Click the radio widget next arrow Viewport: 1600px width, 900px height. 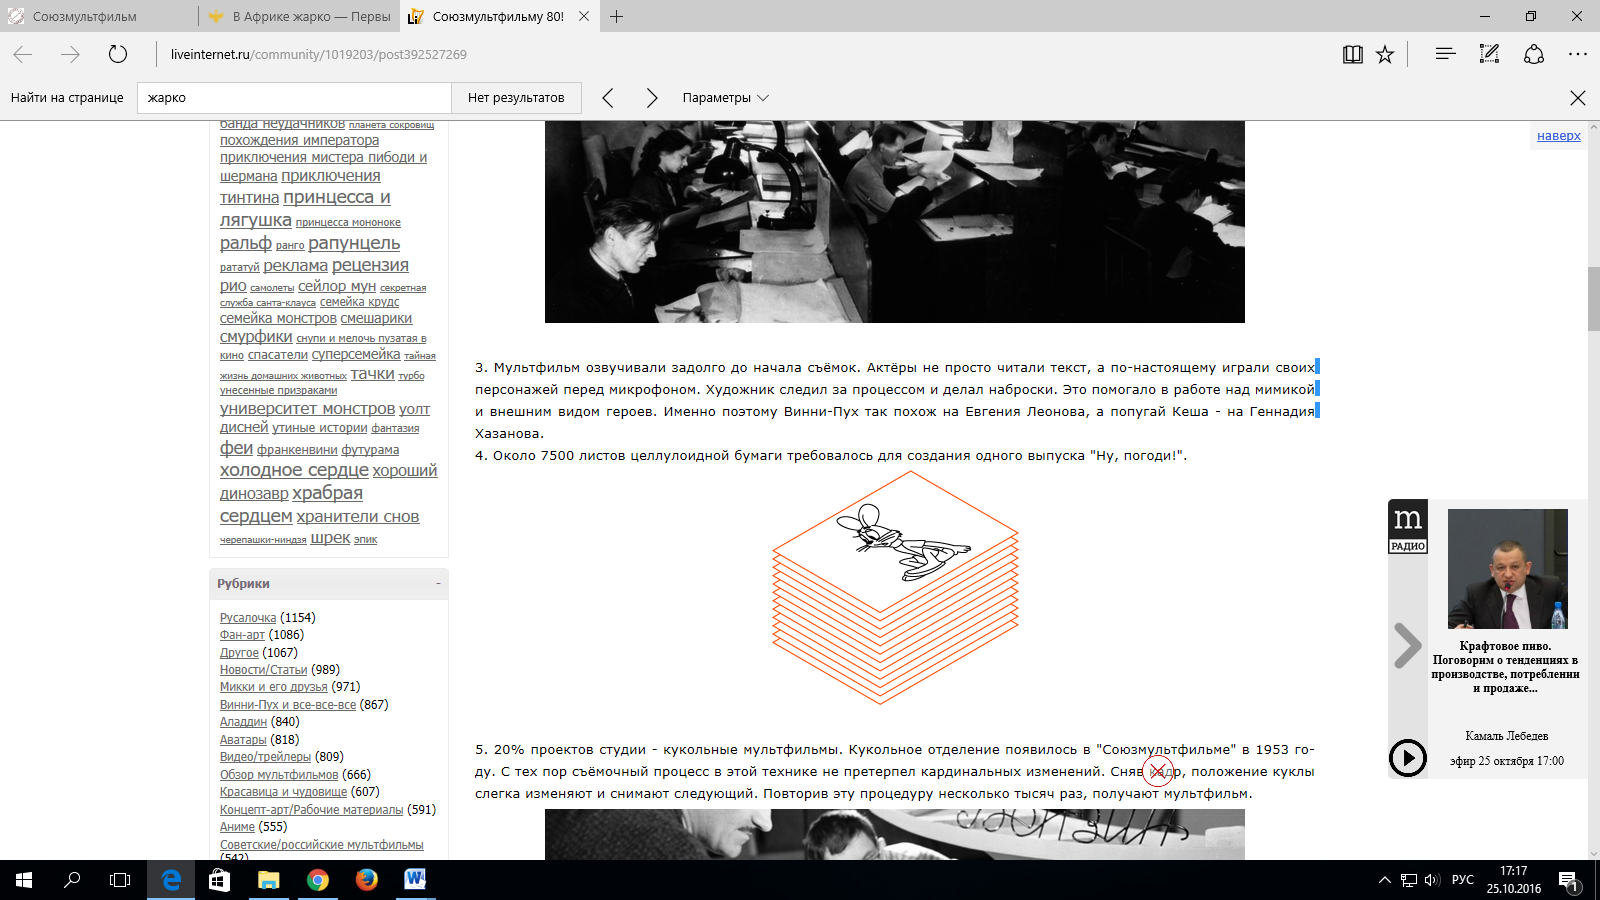point(1407,646)
